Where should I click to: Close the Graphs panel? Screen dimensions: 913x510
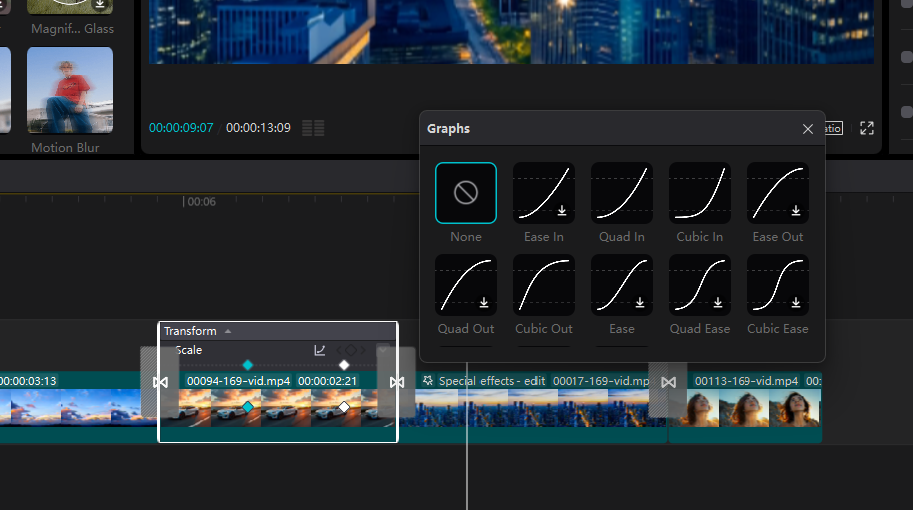[808, 129]
